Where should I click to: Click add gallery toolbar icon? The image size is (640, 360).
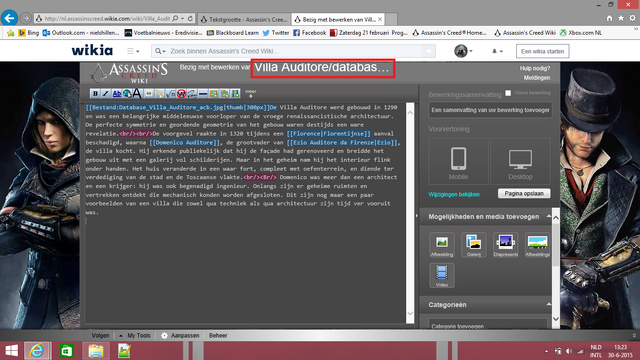click(224, 93)
